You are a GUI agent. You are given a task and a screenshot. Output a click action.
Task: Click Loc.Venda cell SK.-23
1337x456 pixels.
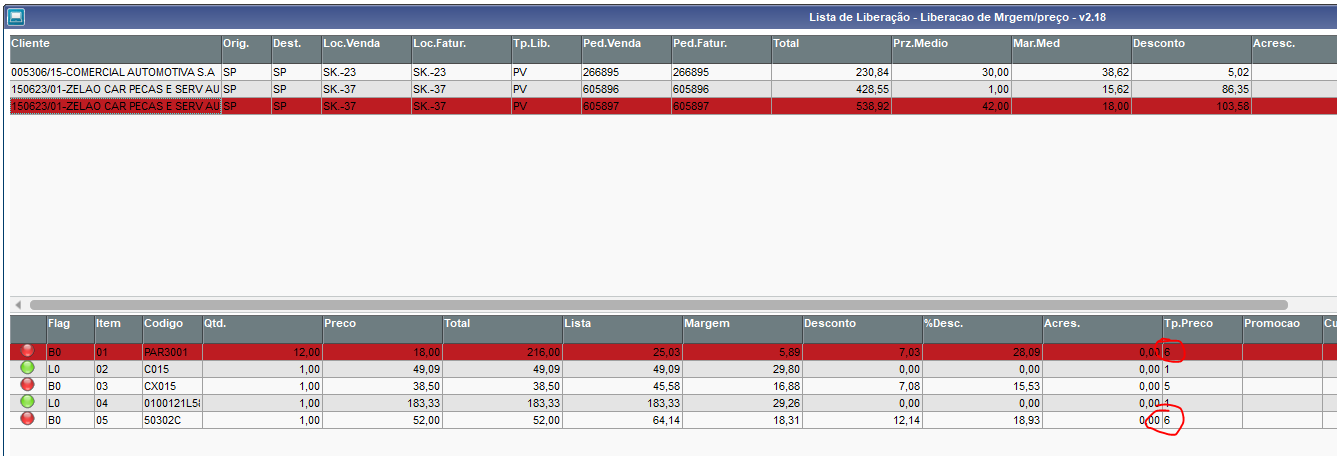(366, 73)
